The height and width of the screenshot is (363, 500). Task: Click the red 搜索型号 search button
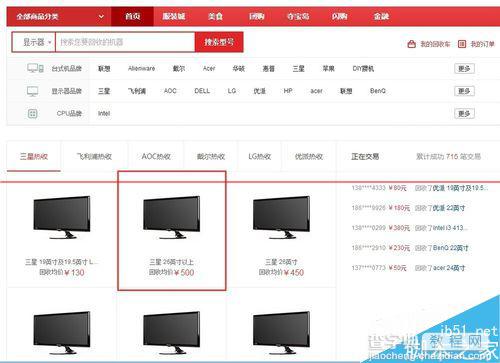(219, 42)
